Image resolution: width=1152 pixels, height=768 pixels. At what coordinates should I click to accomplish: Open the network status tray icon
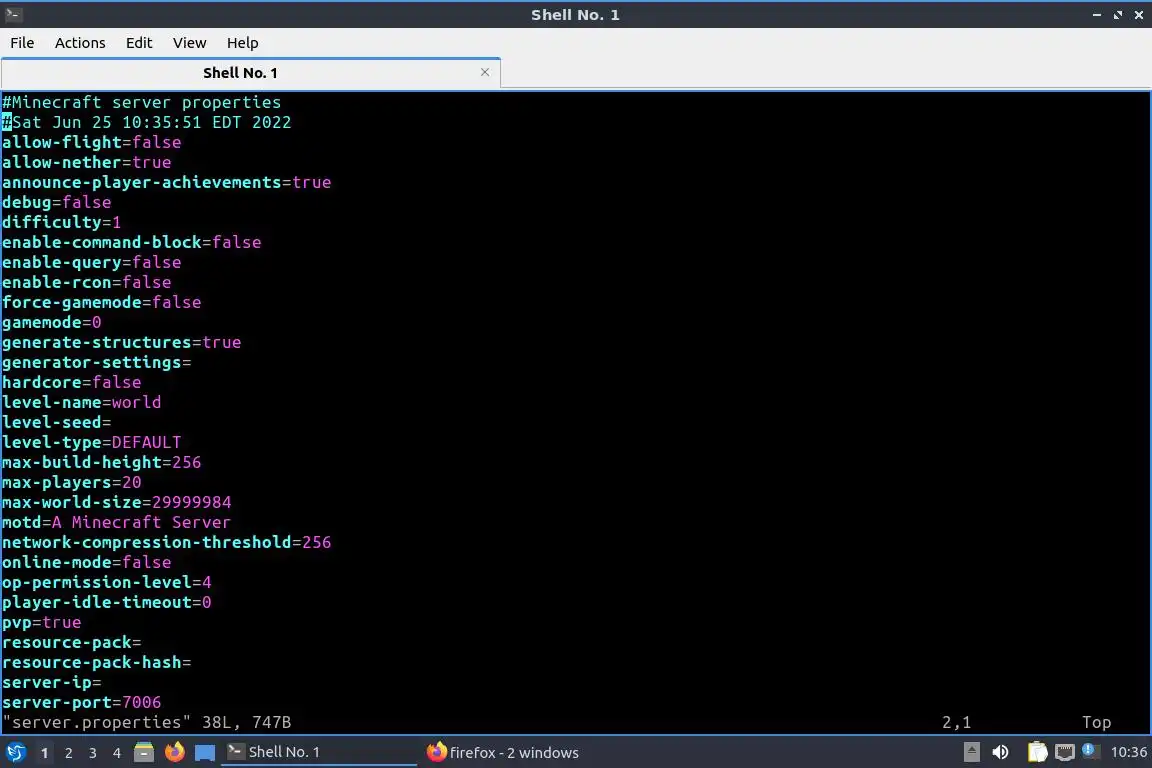pos(1065,752)
